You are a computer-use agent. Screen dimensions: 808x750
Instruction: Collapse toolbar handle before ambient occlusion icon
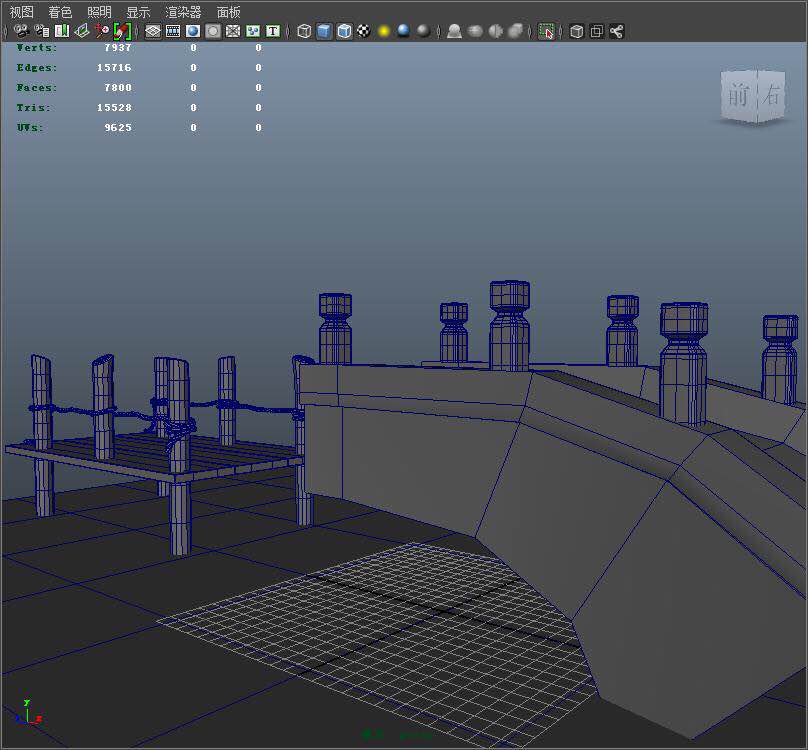point(439,31)
